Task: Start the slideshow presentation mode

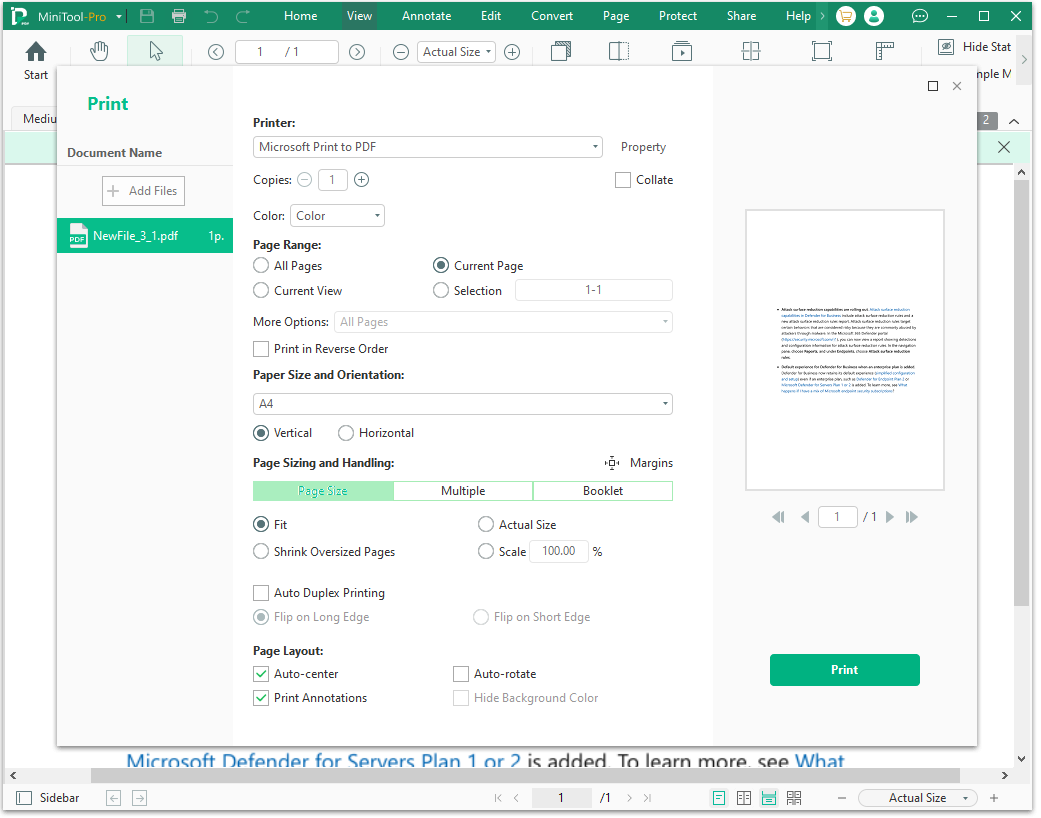Action: click(681, 51)
